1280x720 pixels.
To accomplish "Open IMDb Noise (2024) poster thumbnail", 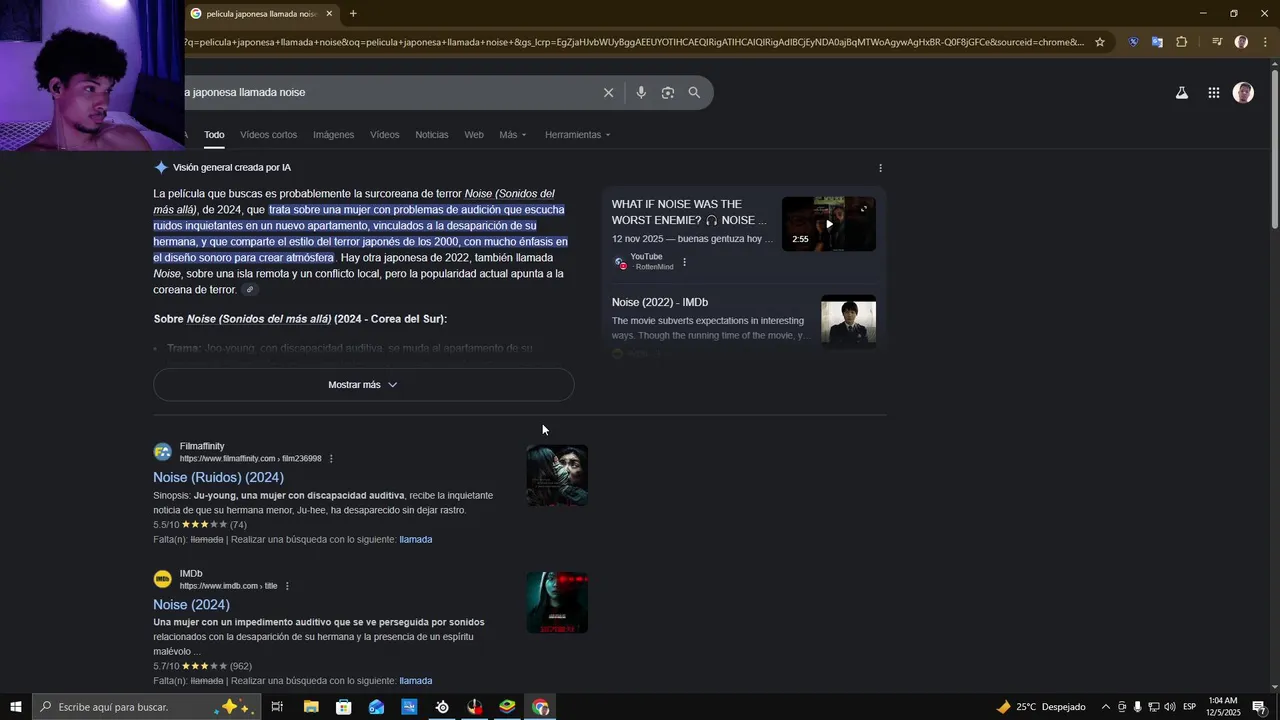I will 557,603.
